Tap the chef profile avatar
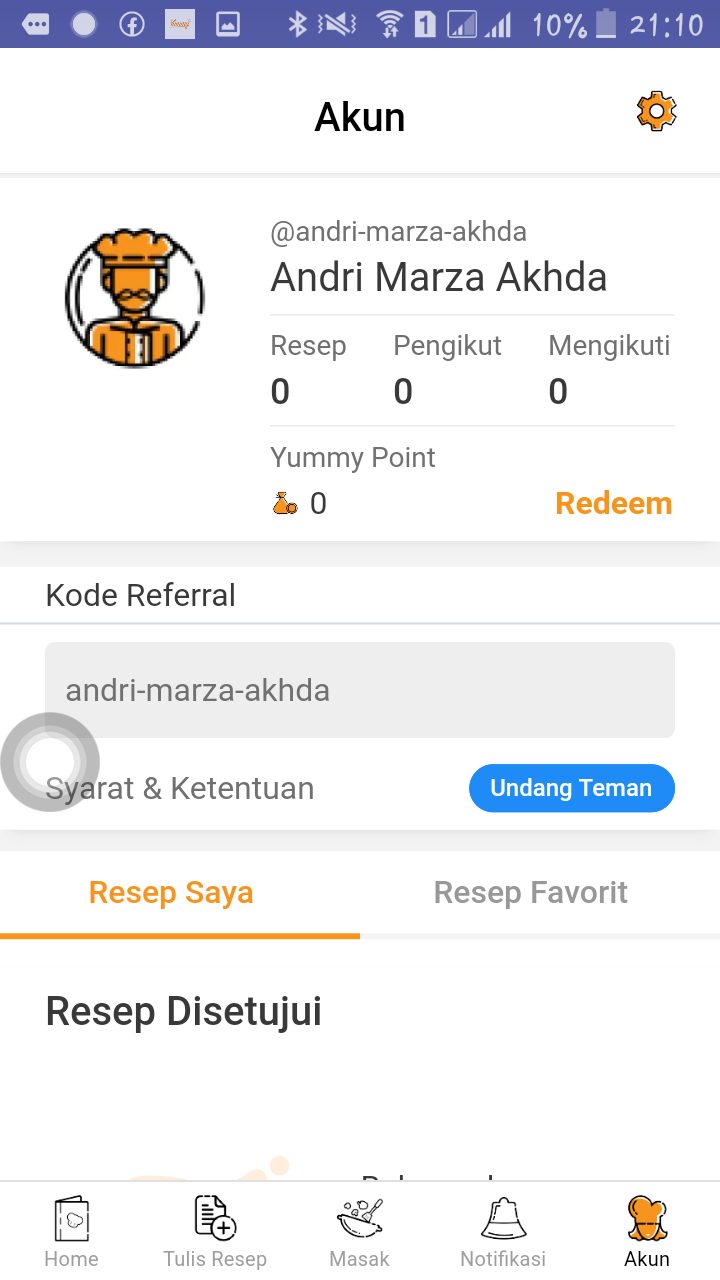Viewport: 720px width, 1280px height. [135, 297]
